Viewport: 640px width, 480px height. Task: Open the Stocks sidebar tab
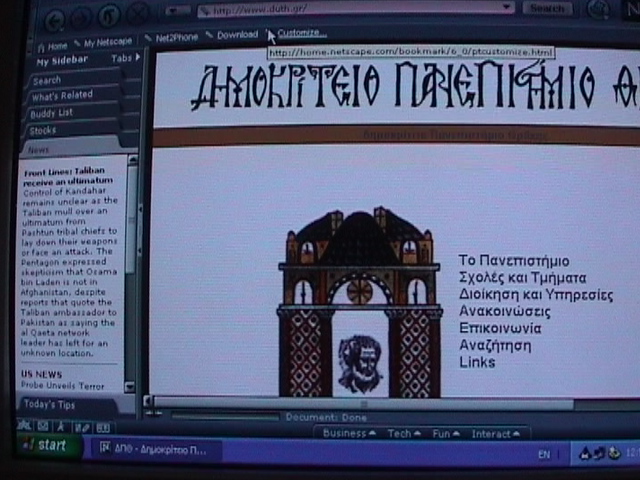(70, 130)
